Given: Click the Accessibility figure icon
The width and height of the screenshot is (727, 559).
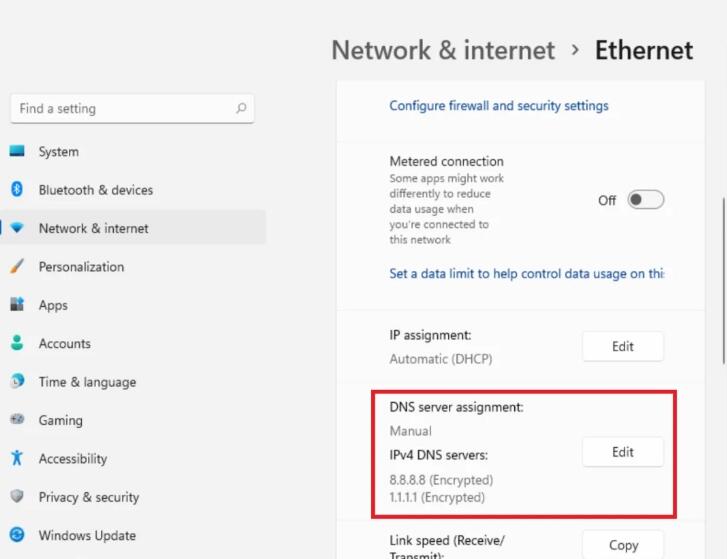Looking at the screenshot, I should point(17,458).
